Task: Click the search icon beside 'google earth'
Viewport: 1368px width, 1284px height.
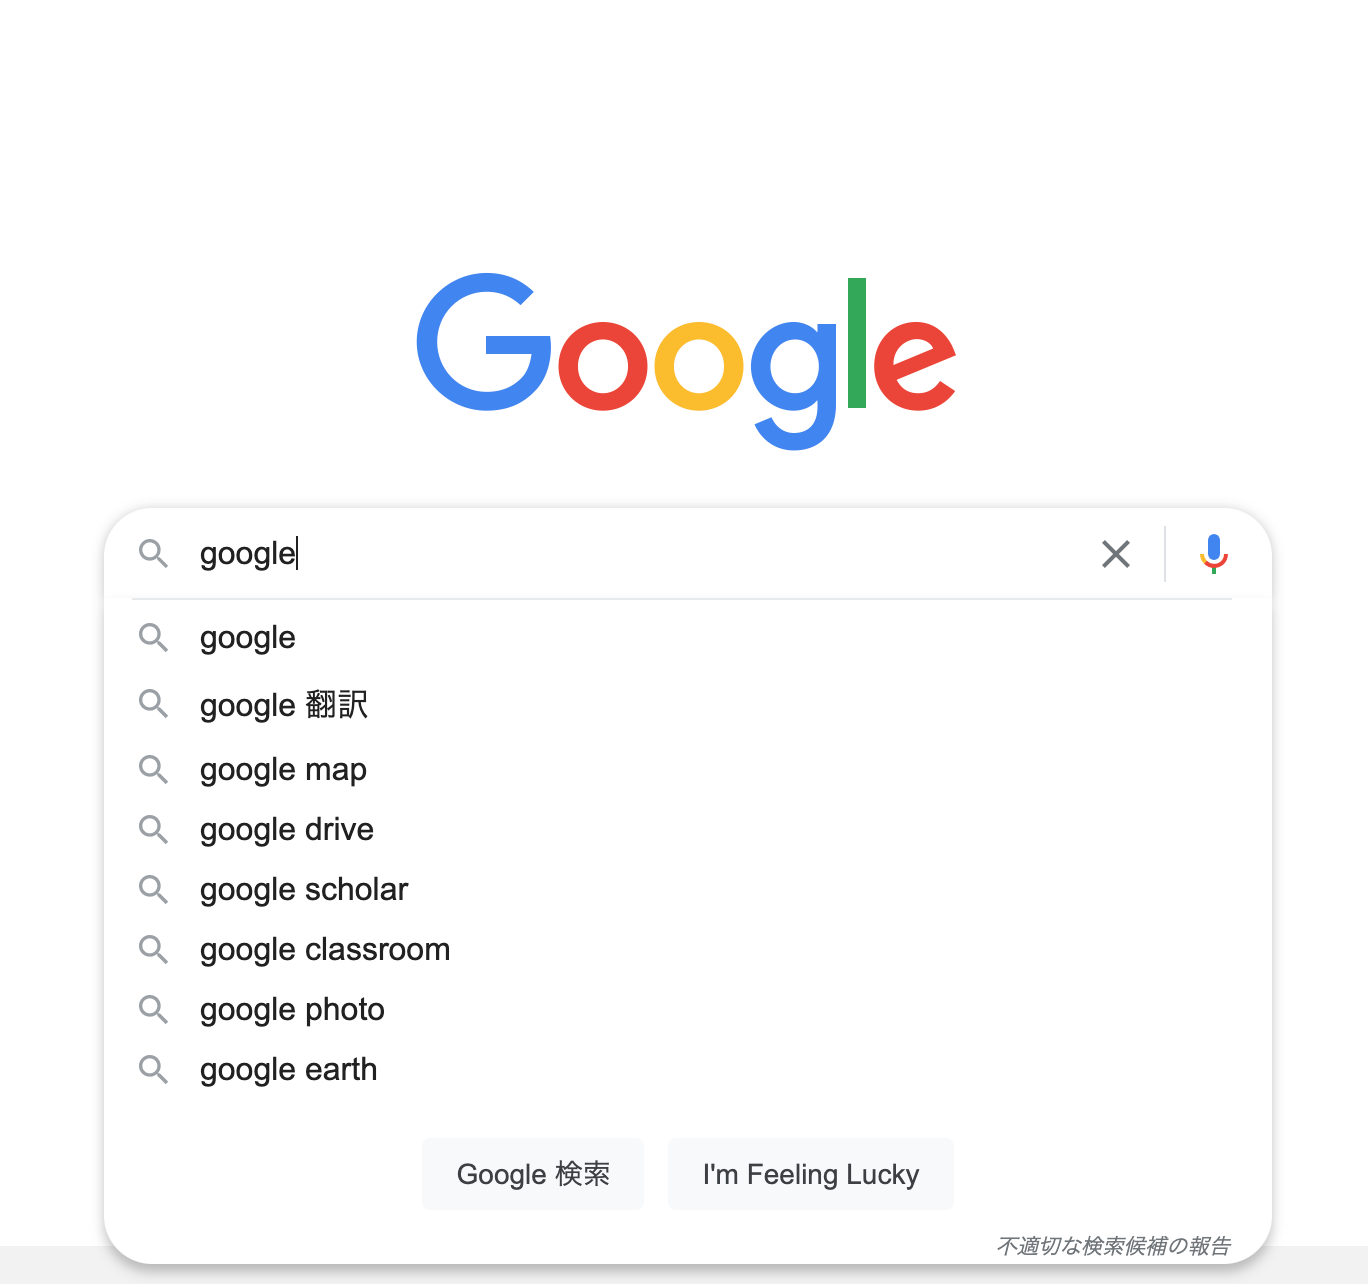Action: pos(153,1069)
